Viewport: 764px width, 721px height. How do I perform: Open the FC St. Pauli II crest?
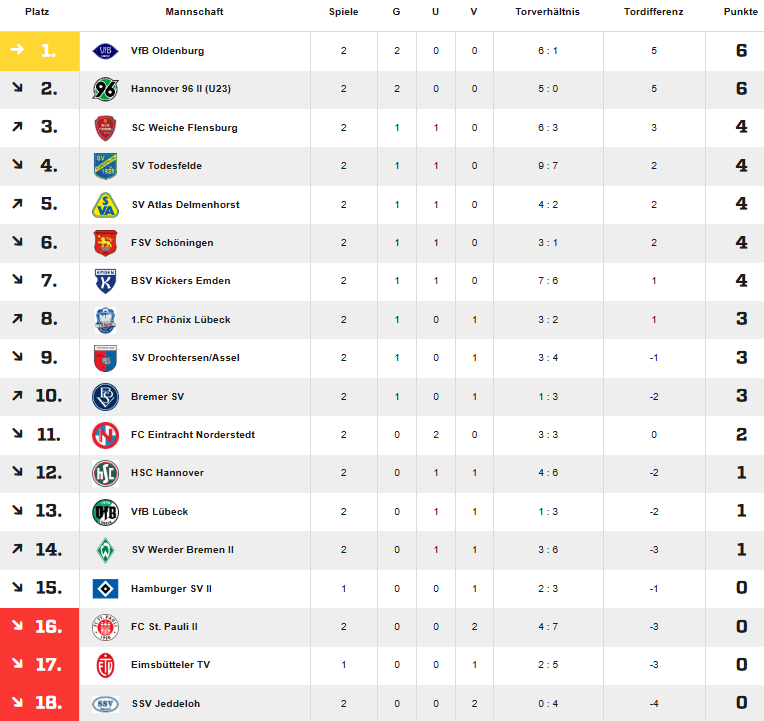(105, 627)
